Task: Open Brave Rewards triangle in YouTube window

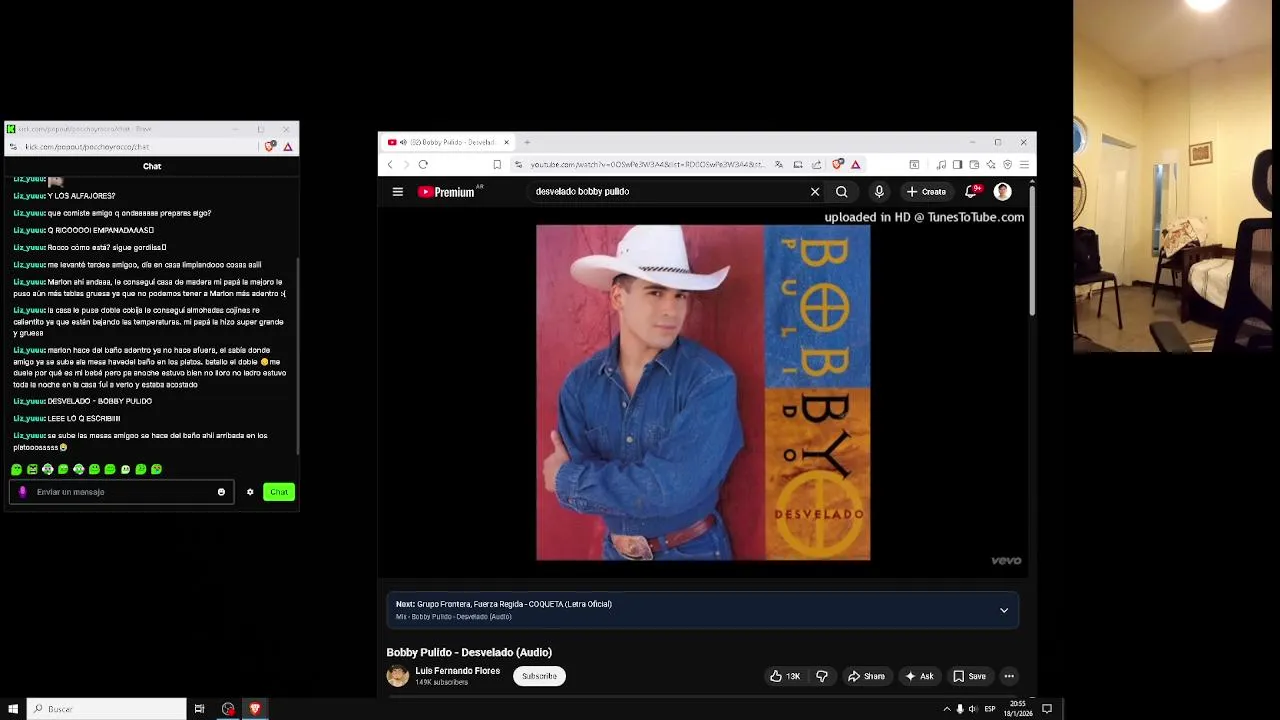Action: [855, 165]
